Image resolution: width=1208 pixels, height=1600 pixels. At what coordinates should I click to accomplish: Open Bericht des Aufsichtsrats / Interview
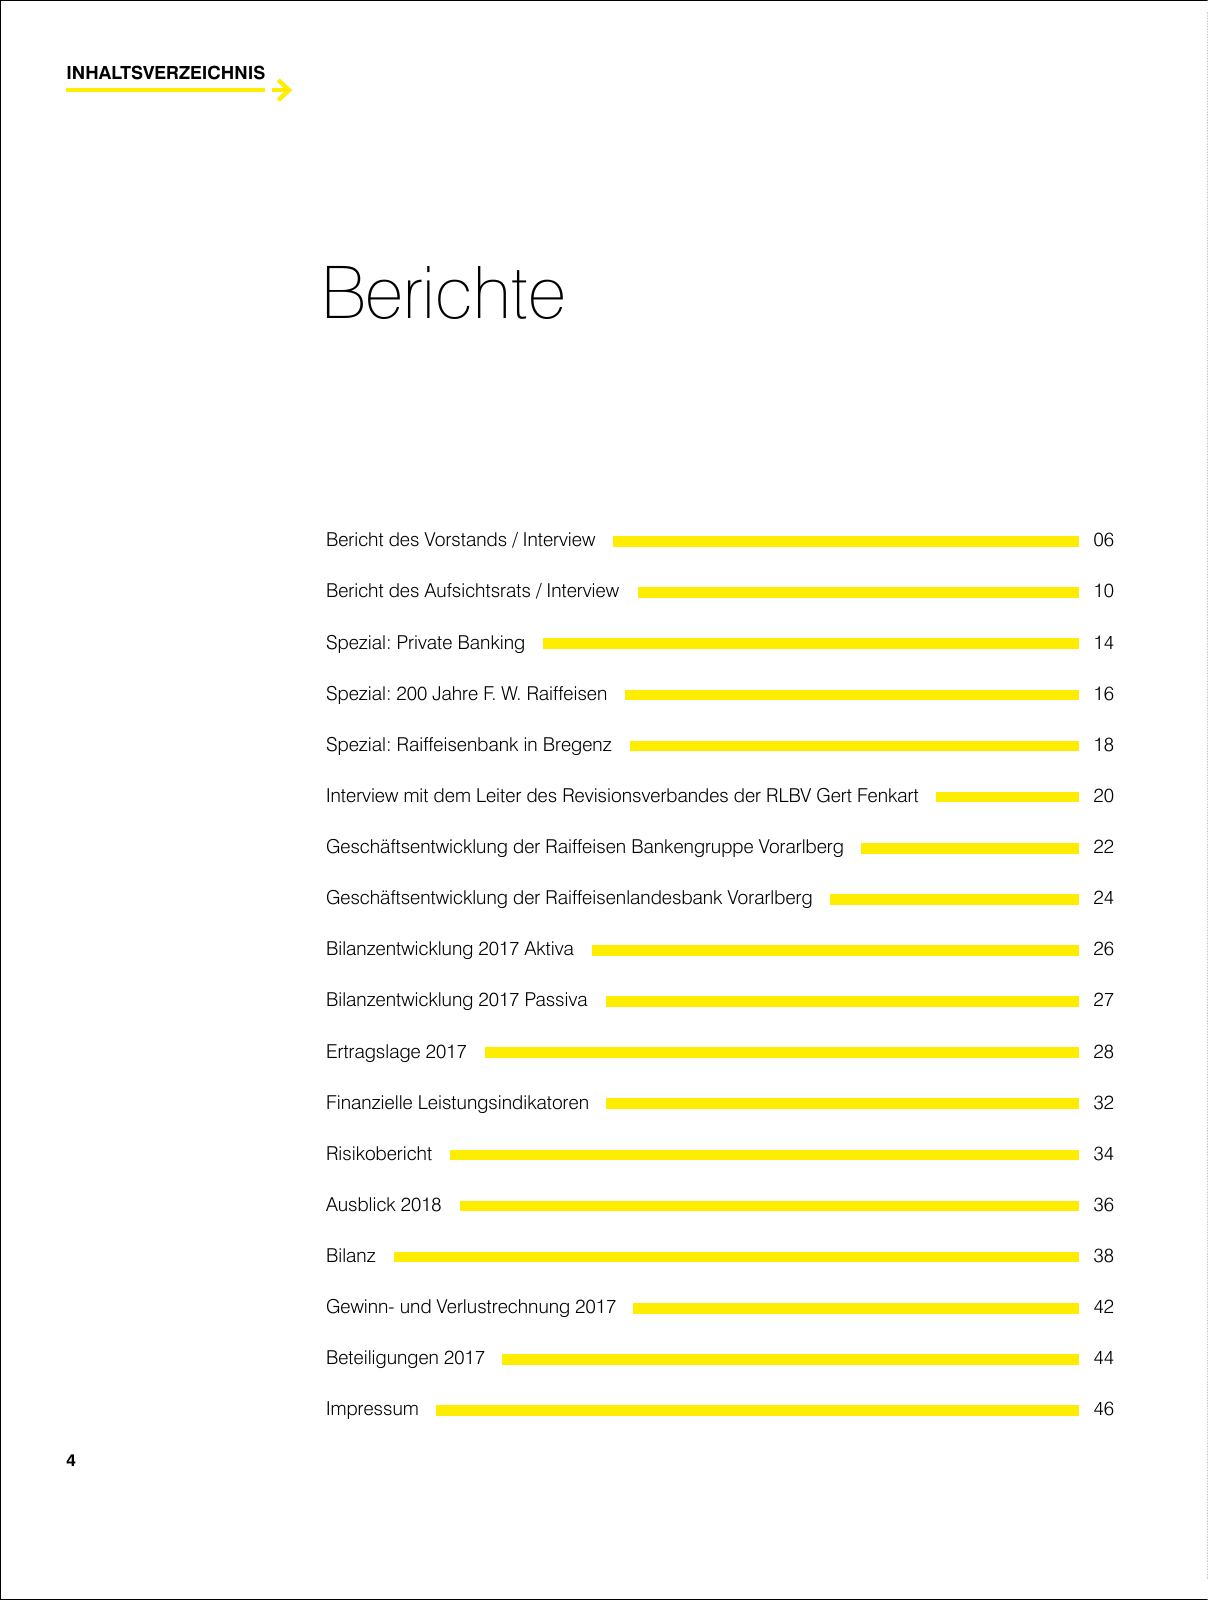click(x=472, y=591)
